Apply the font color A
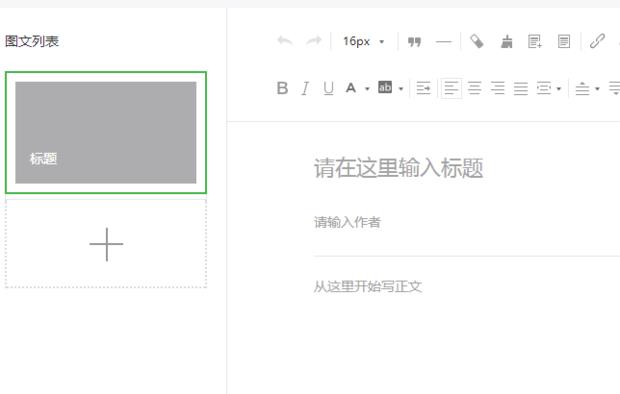 click(351, 88)
